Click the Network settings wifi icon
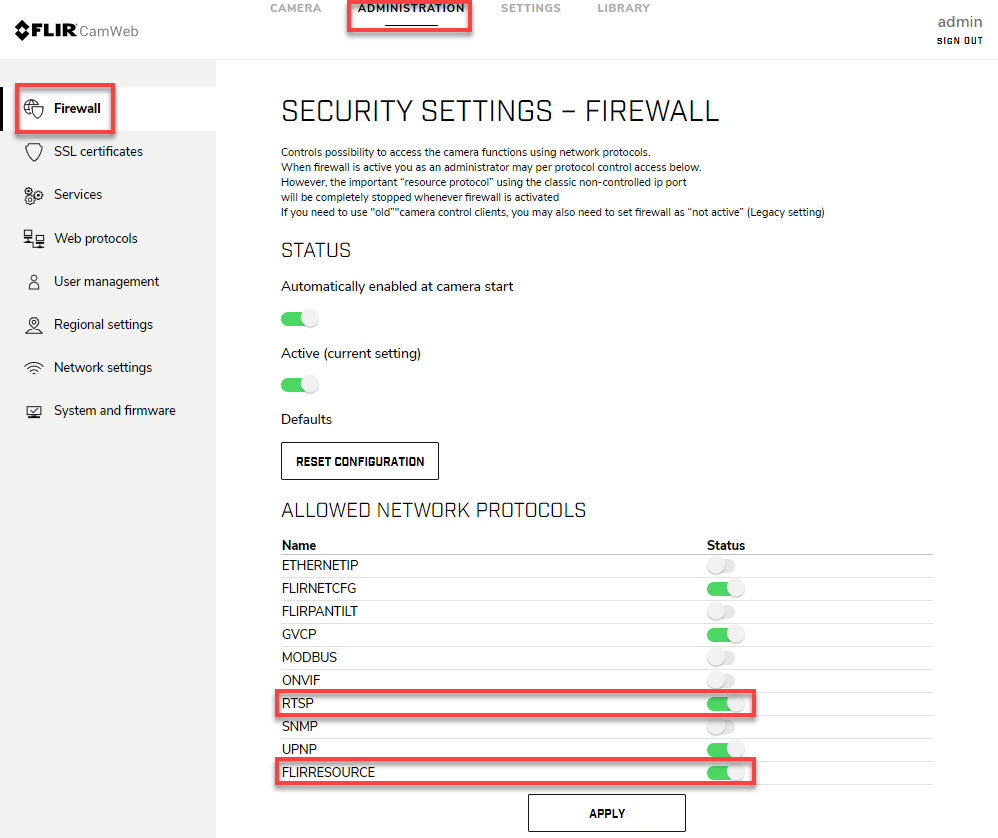 pyautogui.click(x=34, y=368)
